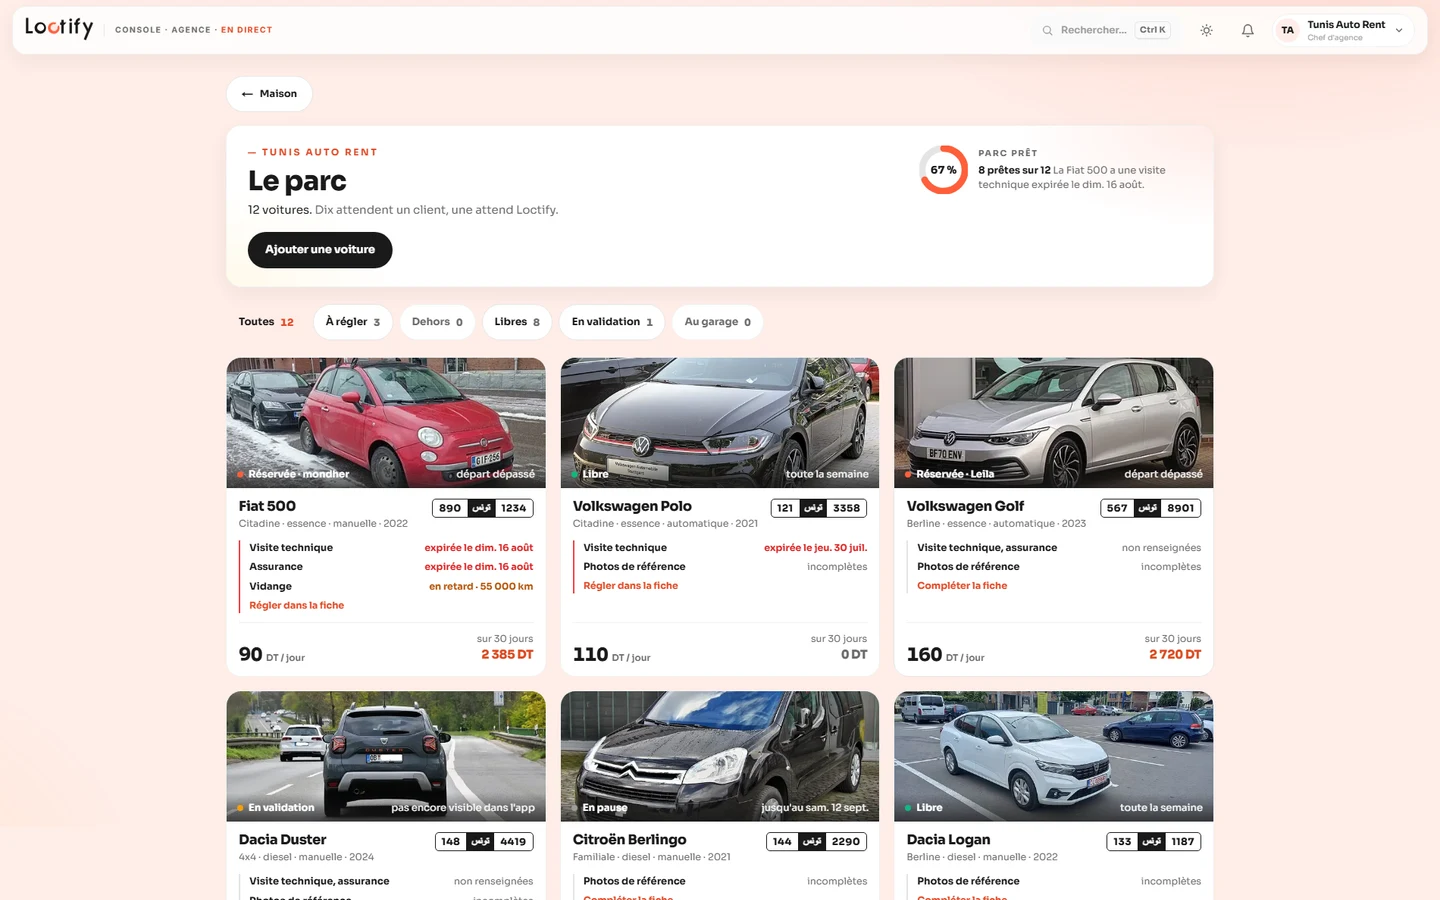Click license plate 567 تونس 8901

(x=1151, y=508)
